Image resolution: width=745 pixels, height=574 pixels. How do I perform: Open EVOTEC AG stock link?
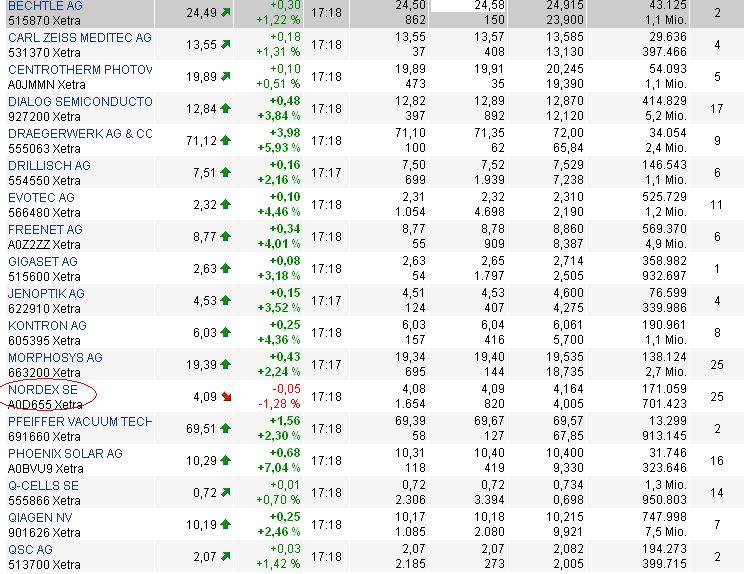41,198
